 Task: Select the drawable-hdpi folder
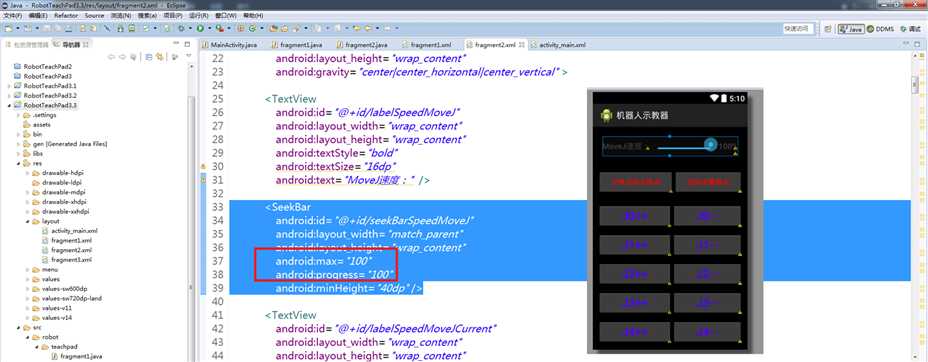[58, 173]
